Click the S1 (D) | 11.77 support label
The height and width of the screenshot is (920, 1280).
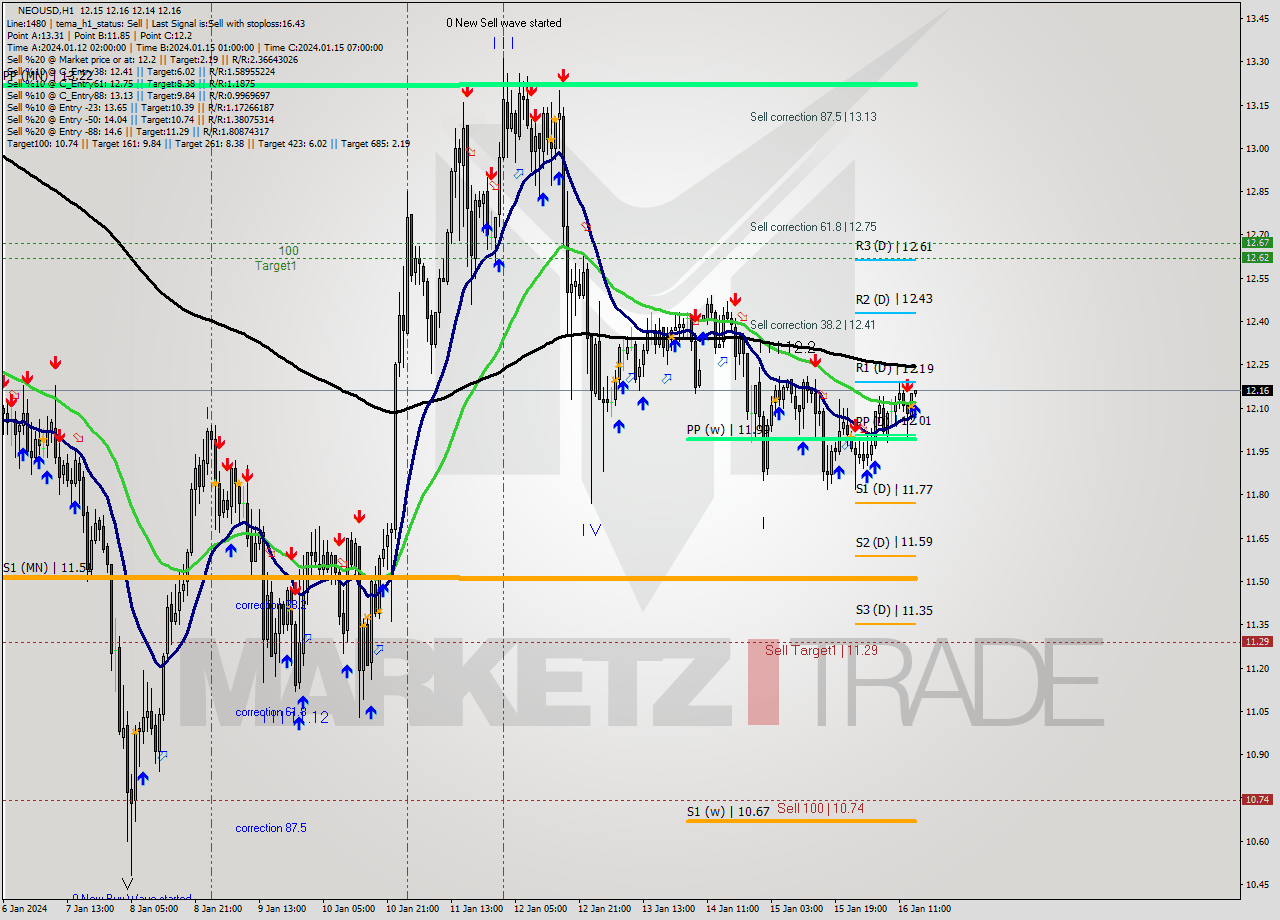[x=894, y=489]
